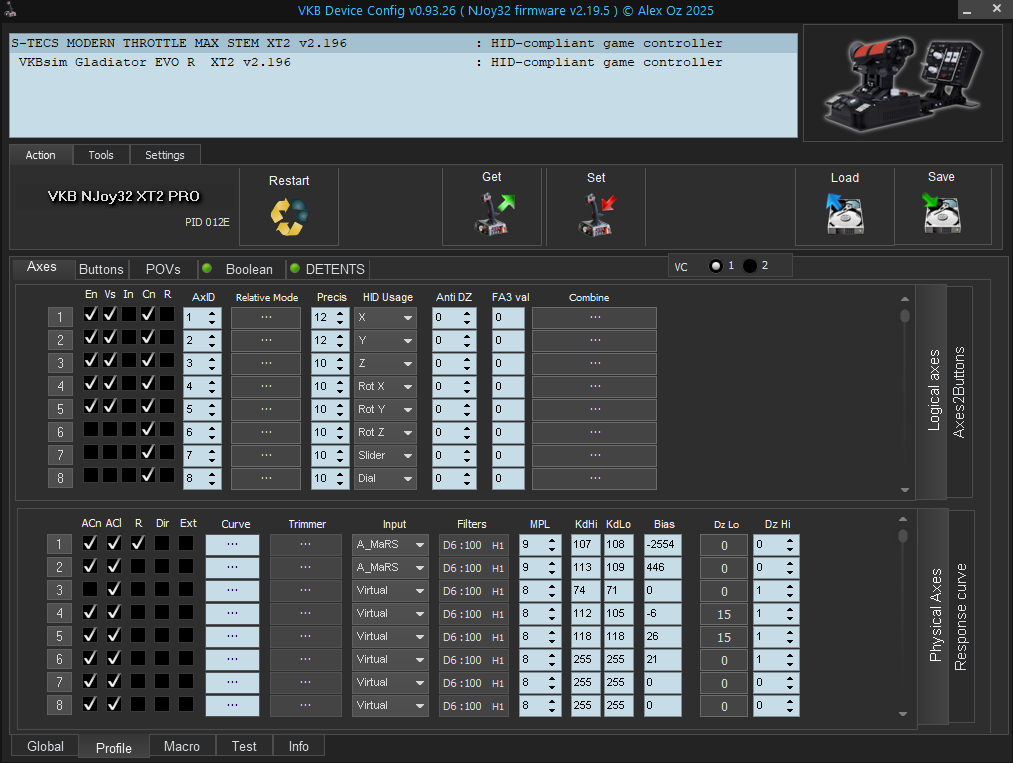Open Input dropdown for physical axis 8
The width and height of the screenshot is (1013, 763).
point(390,706)
